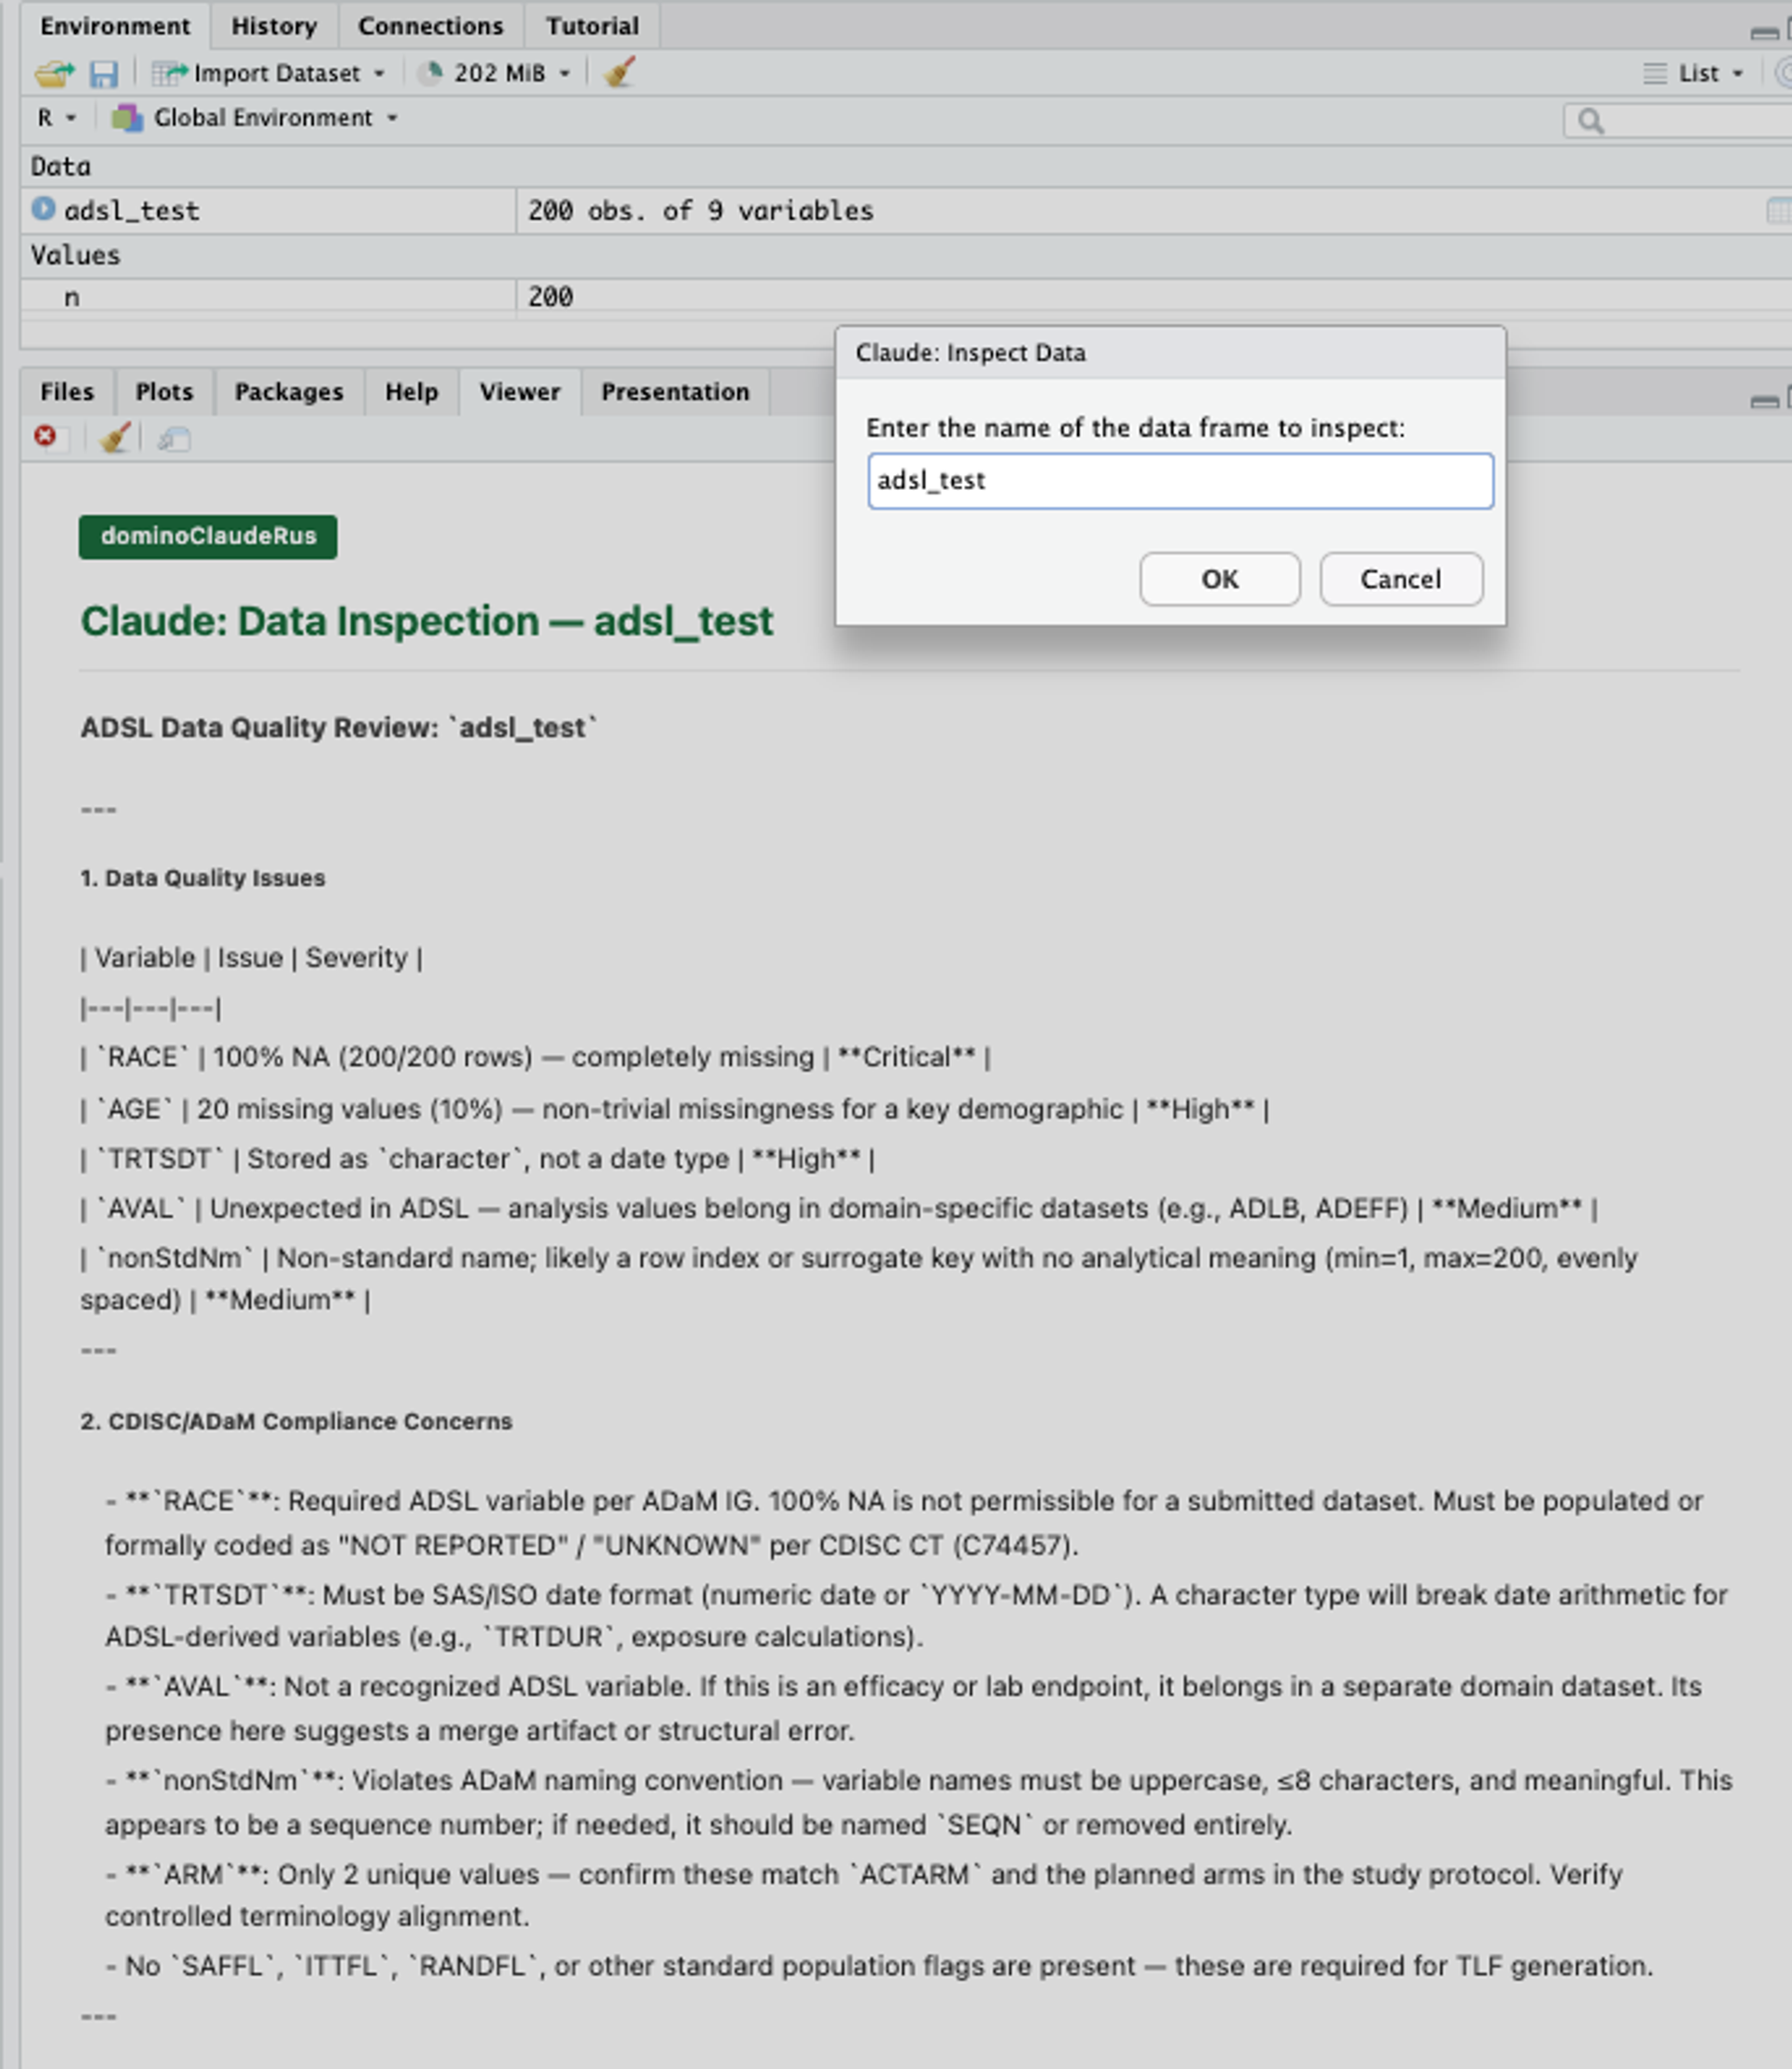Expand the adsl_test data frame entry
The image size is (1792, 2069).
[x=42, y=209]
